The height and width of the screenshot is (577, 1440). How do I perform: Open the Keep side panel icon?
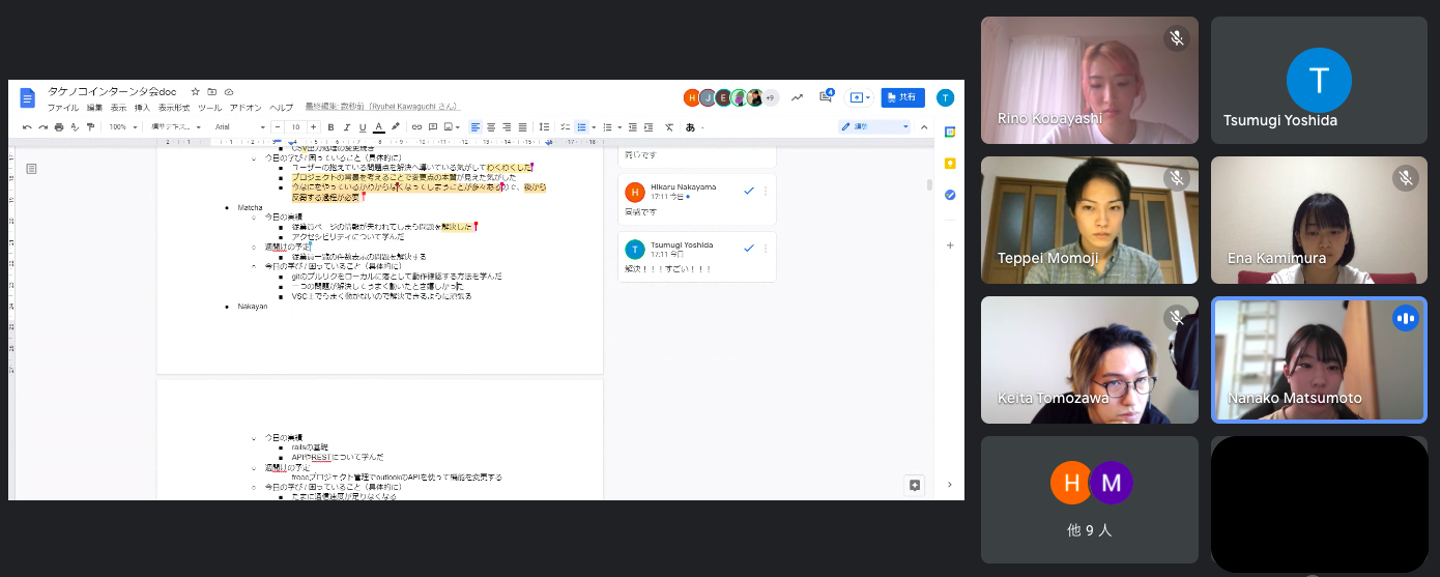950,163
